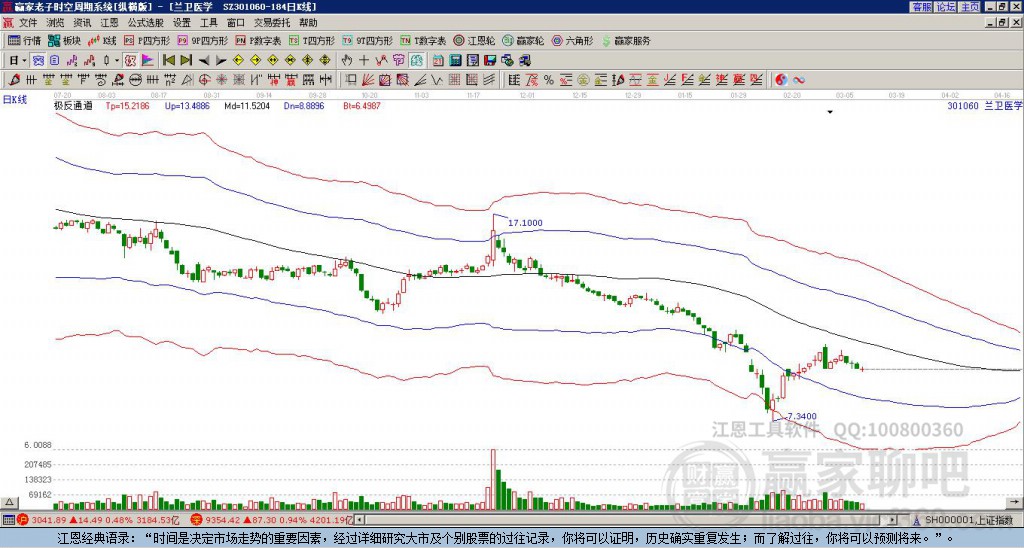Open the 文件 menu
Screen dimensions: 1024x548
[28, 23]
